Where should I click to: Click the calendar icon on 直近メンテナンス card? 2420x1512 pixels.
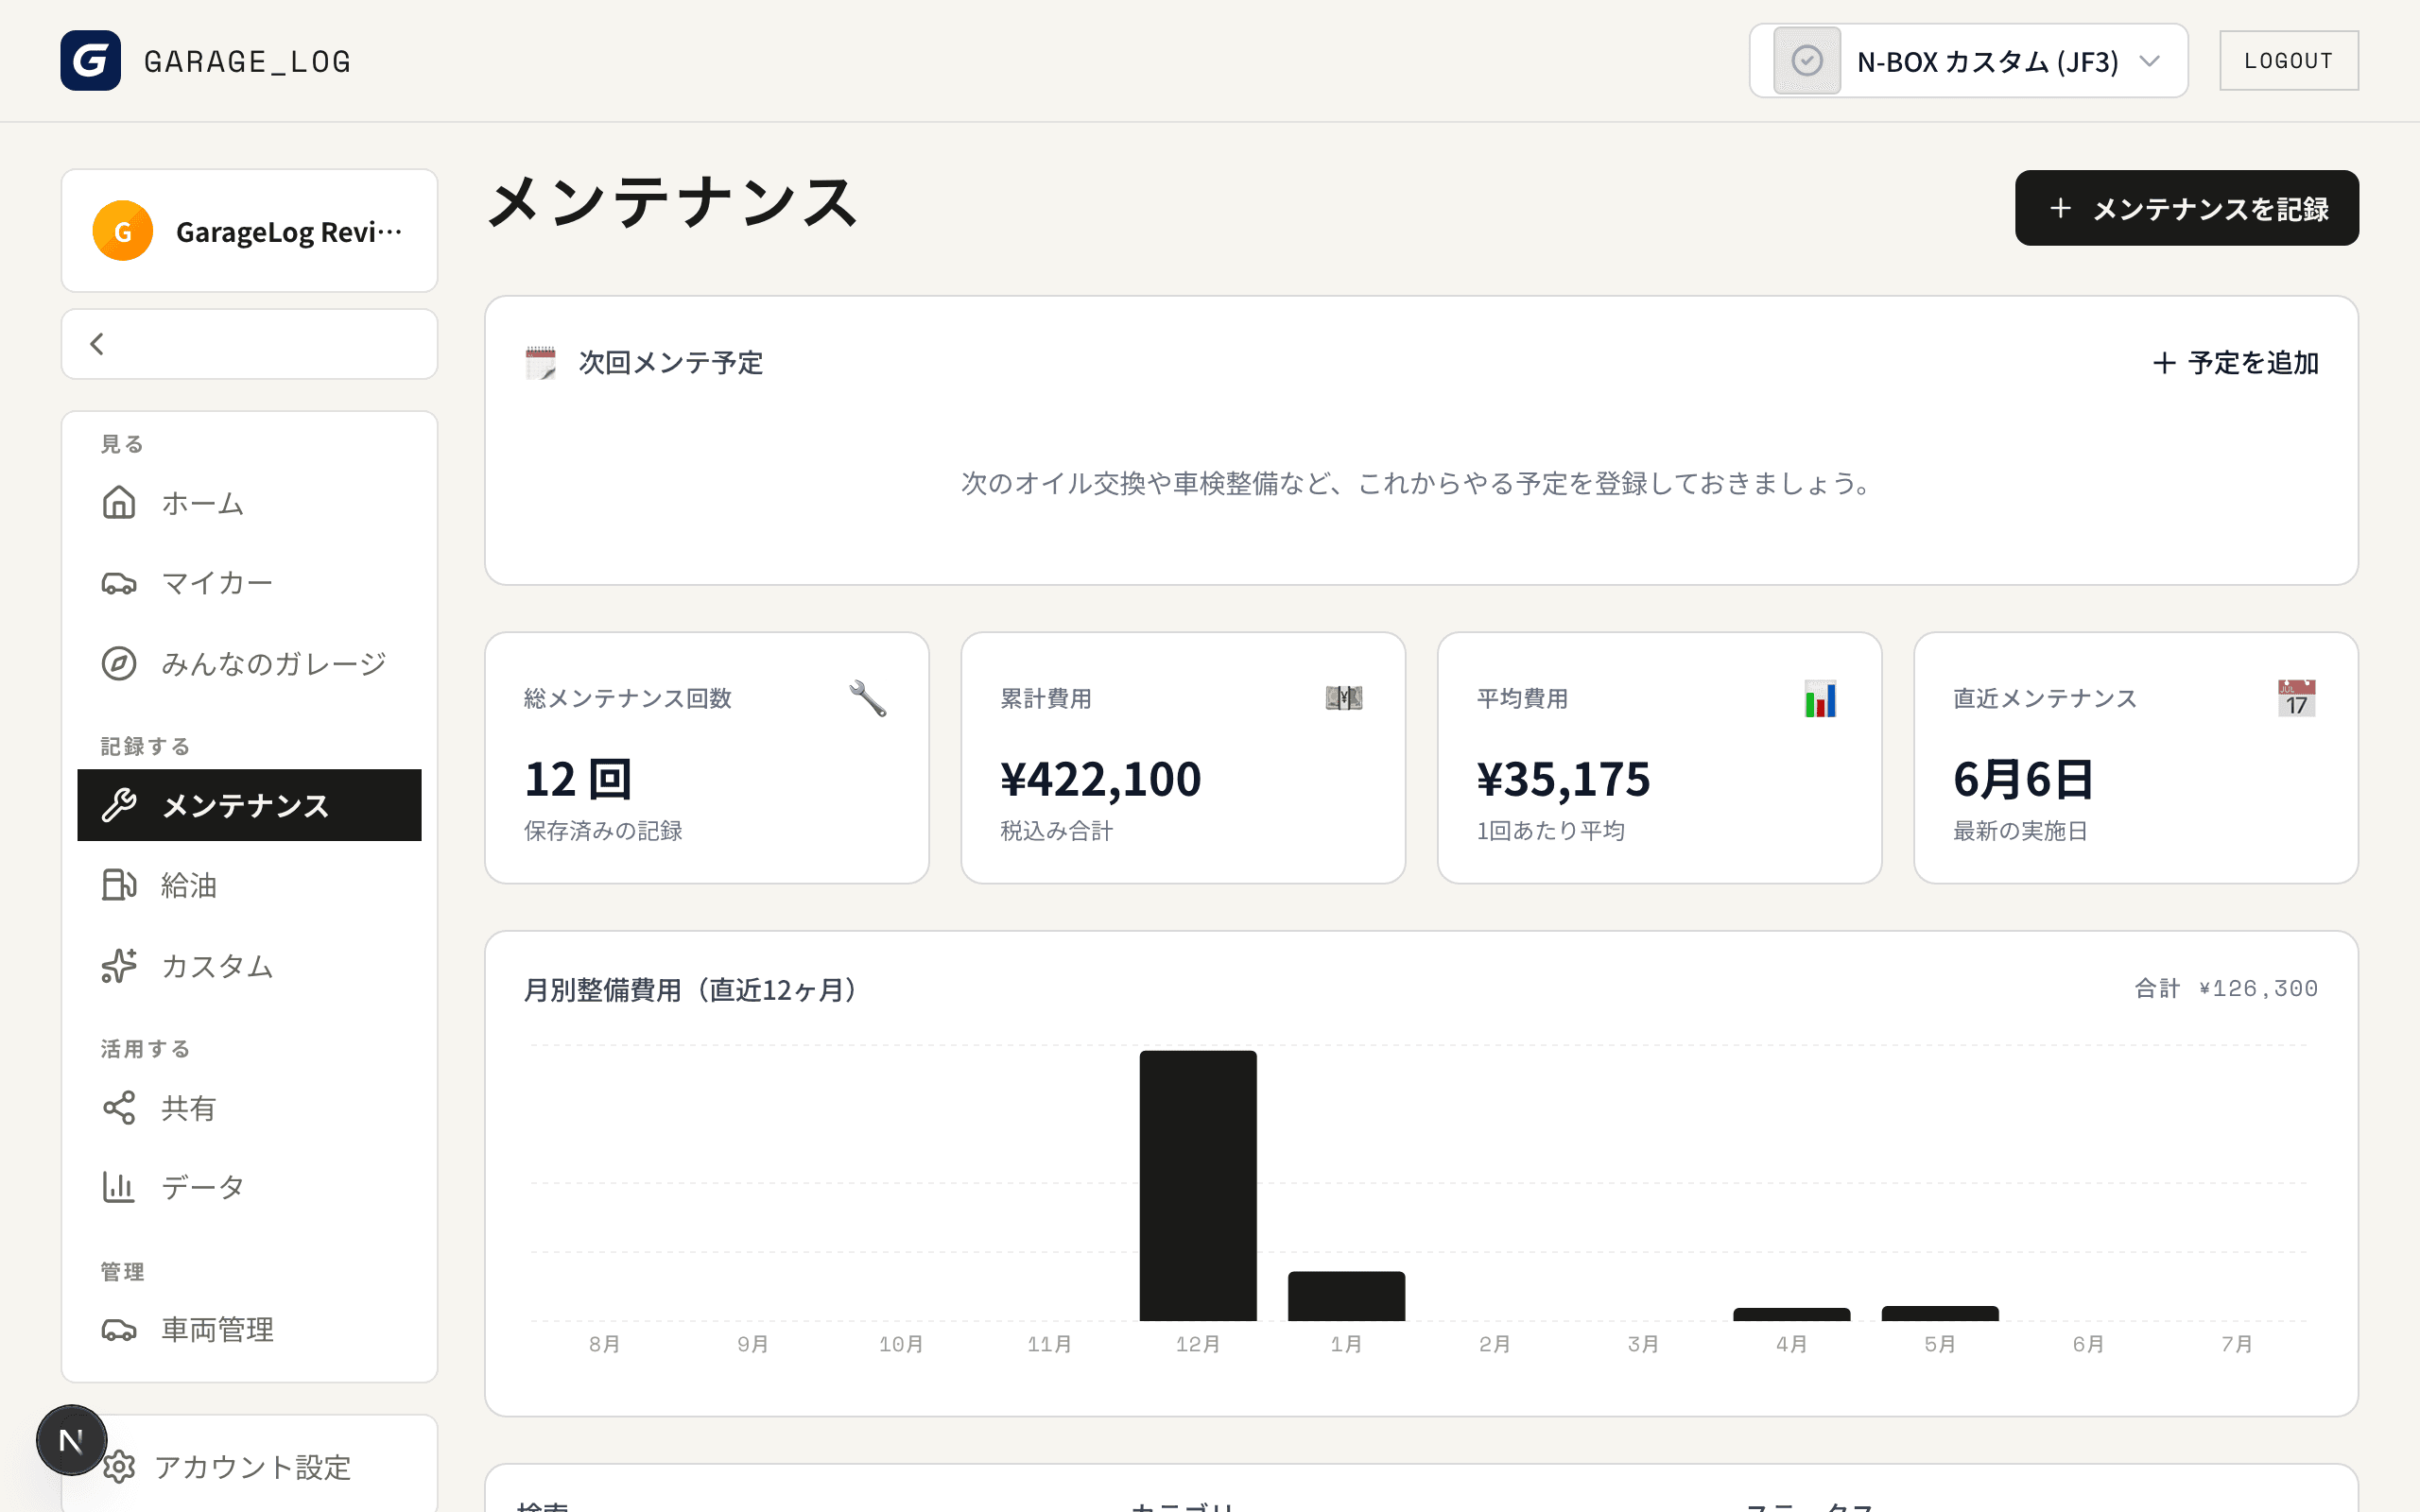pyautogui.click(x=2296, y=698)
